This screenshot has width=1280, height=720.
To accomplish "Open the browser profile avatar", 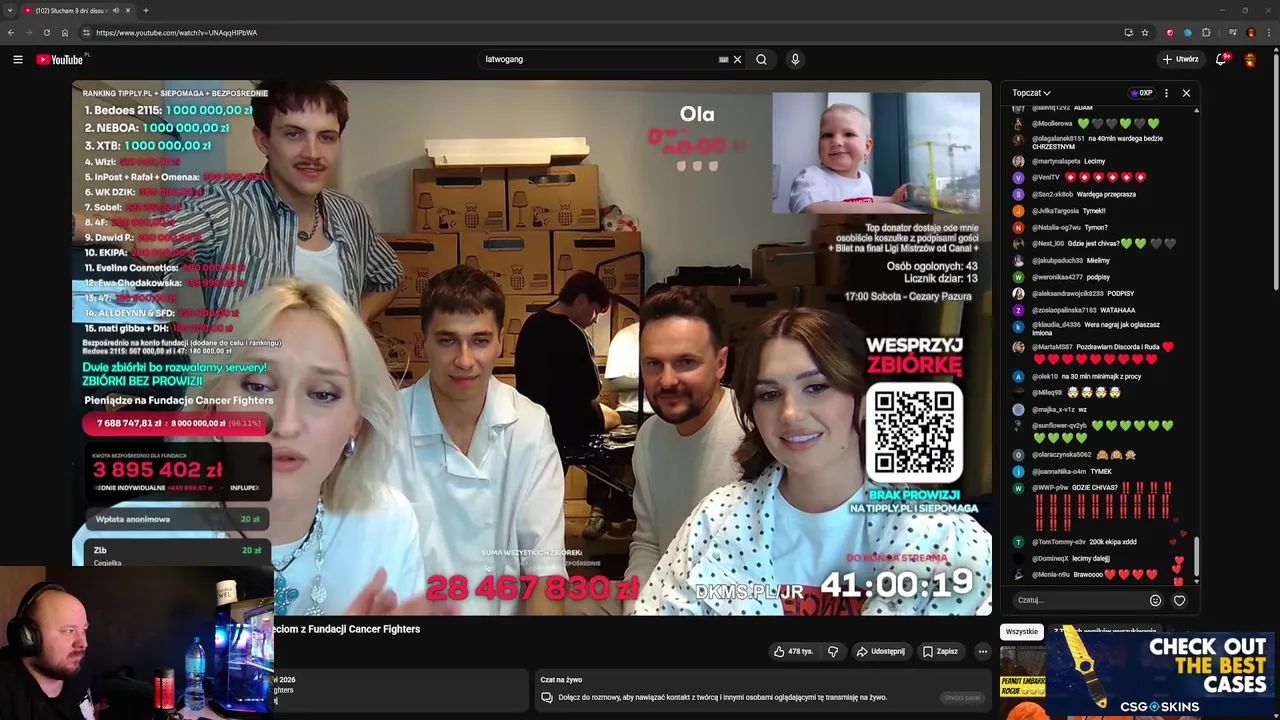I will click(x=1250, y=32).
